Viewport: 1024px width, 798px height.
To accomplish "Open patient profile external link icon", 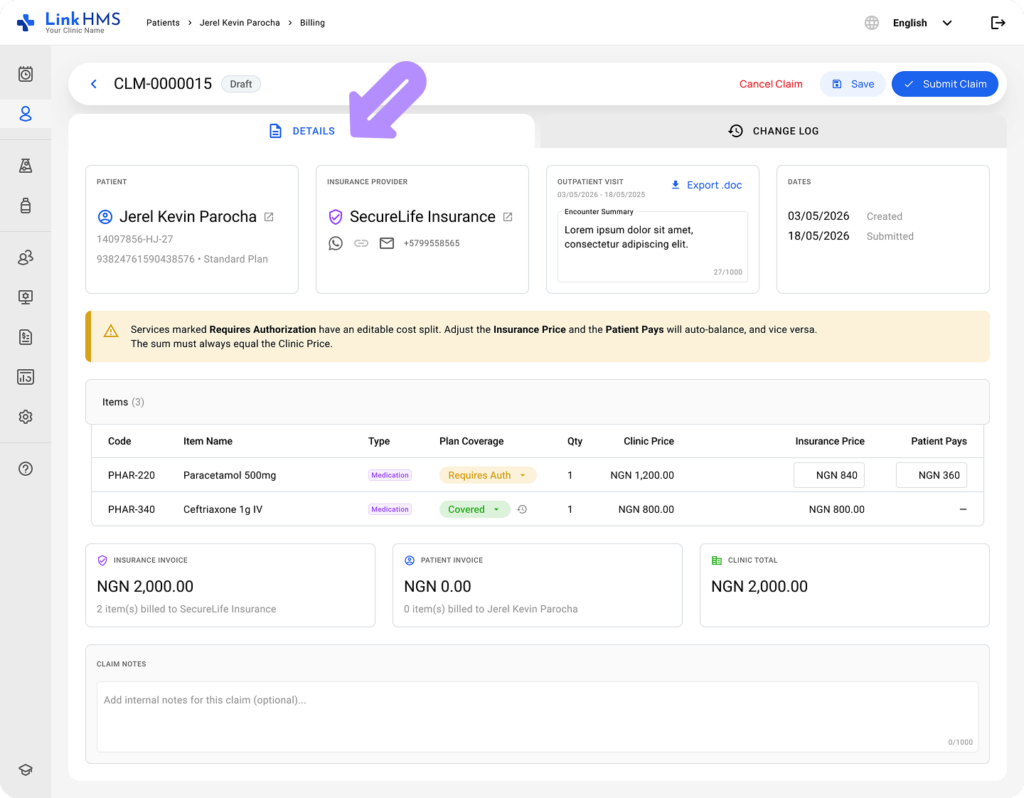I will click(269, 217).
